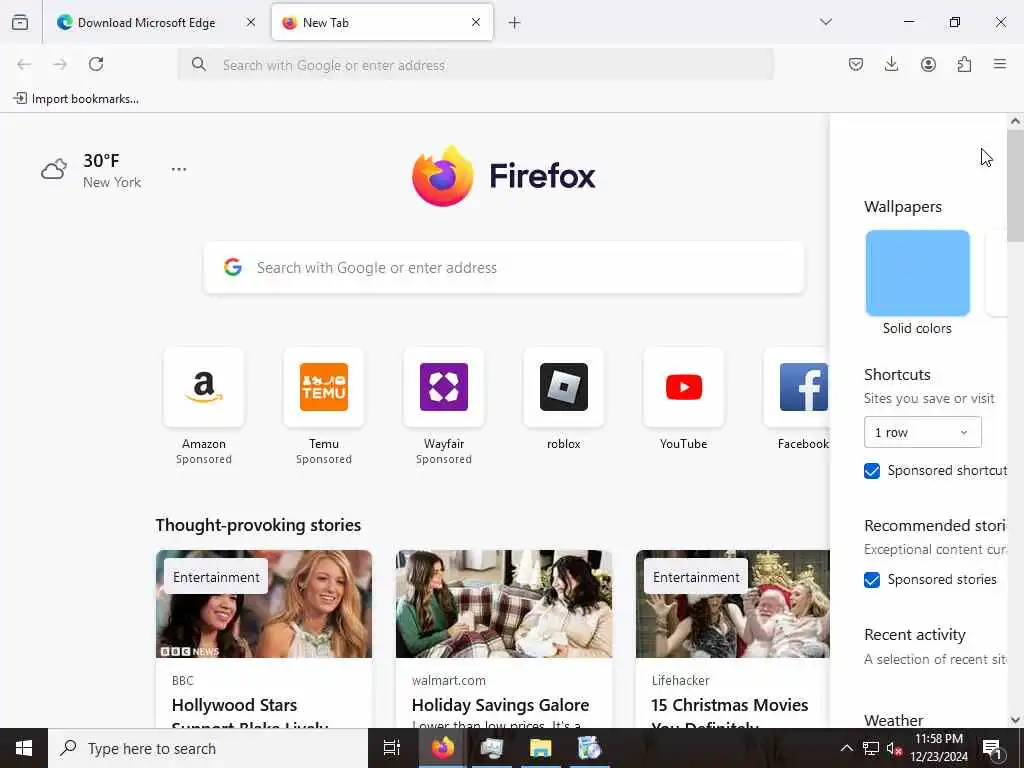Go back with the back arrow

[24, 64]
